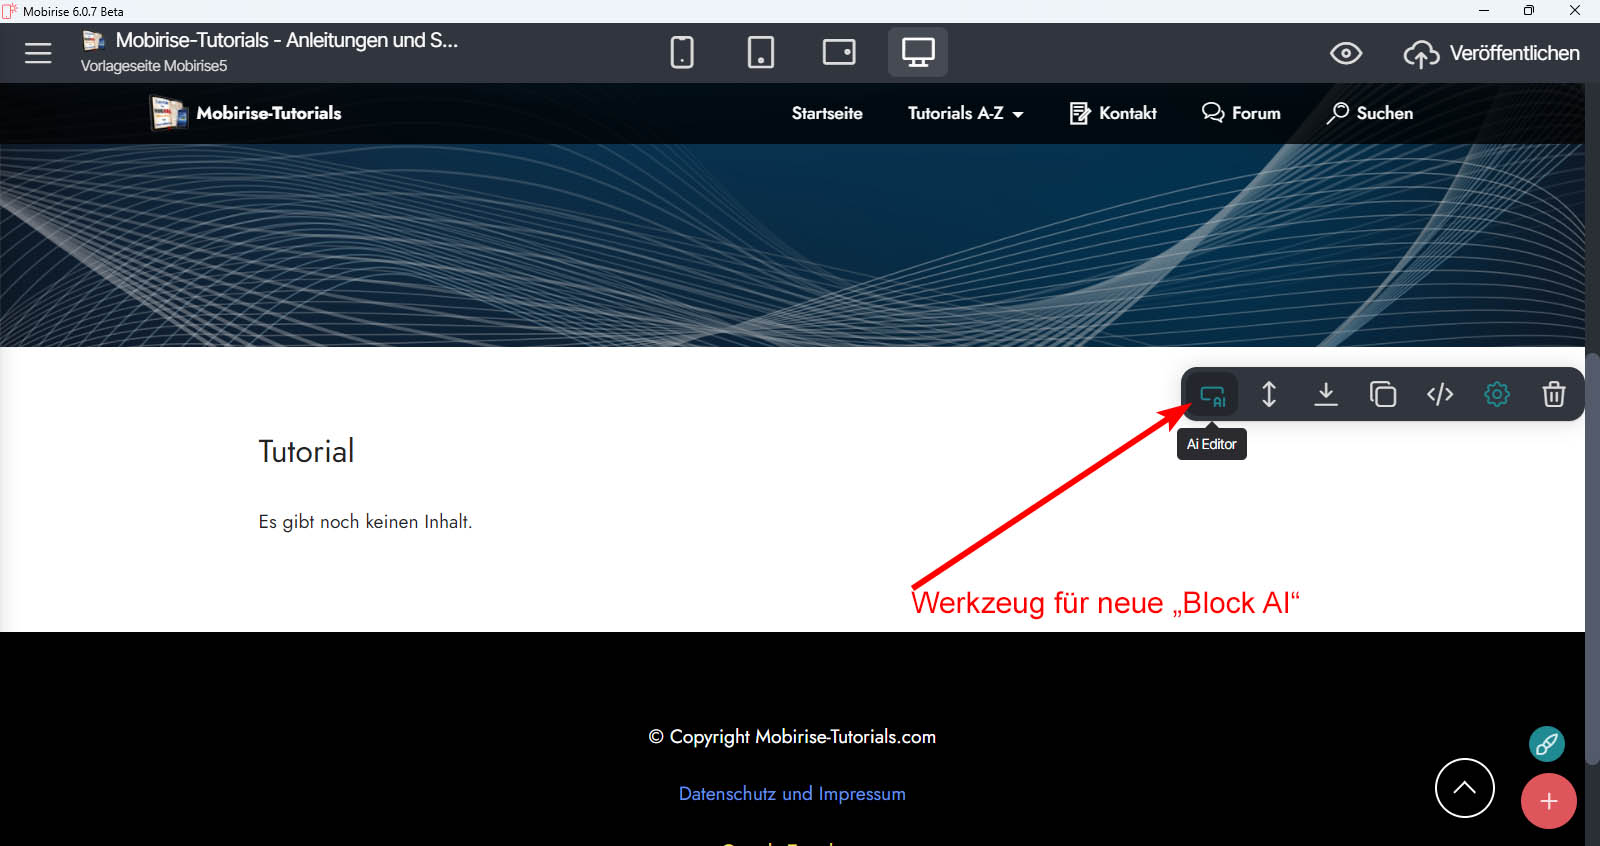
Task: Switch to tablet portrait view
Action: click(x=761, y=52)
